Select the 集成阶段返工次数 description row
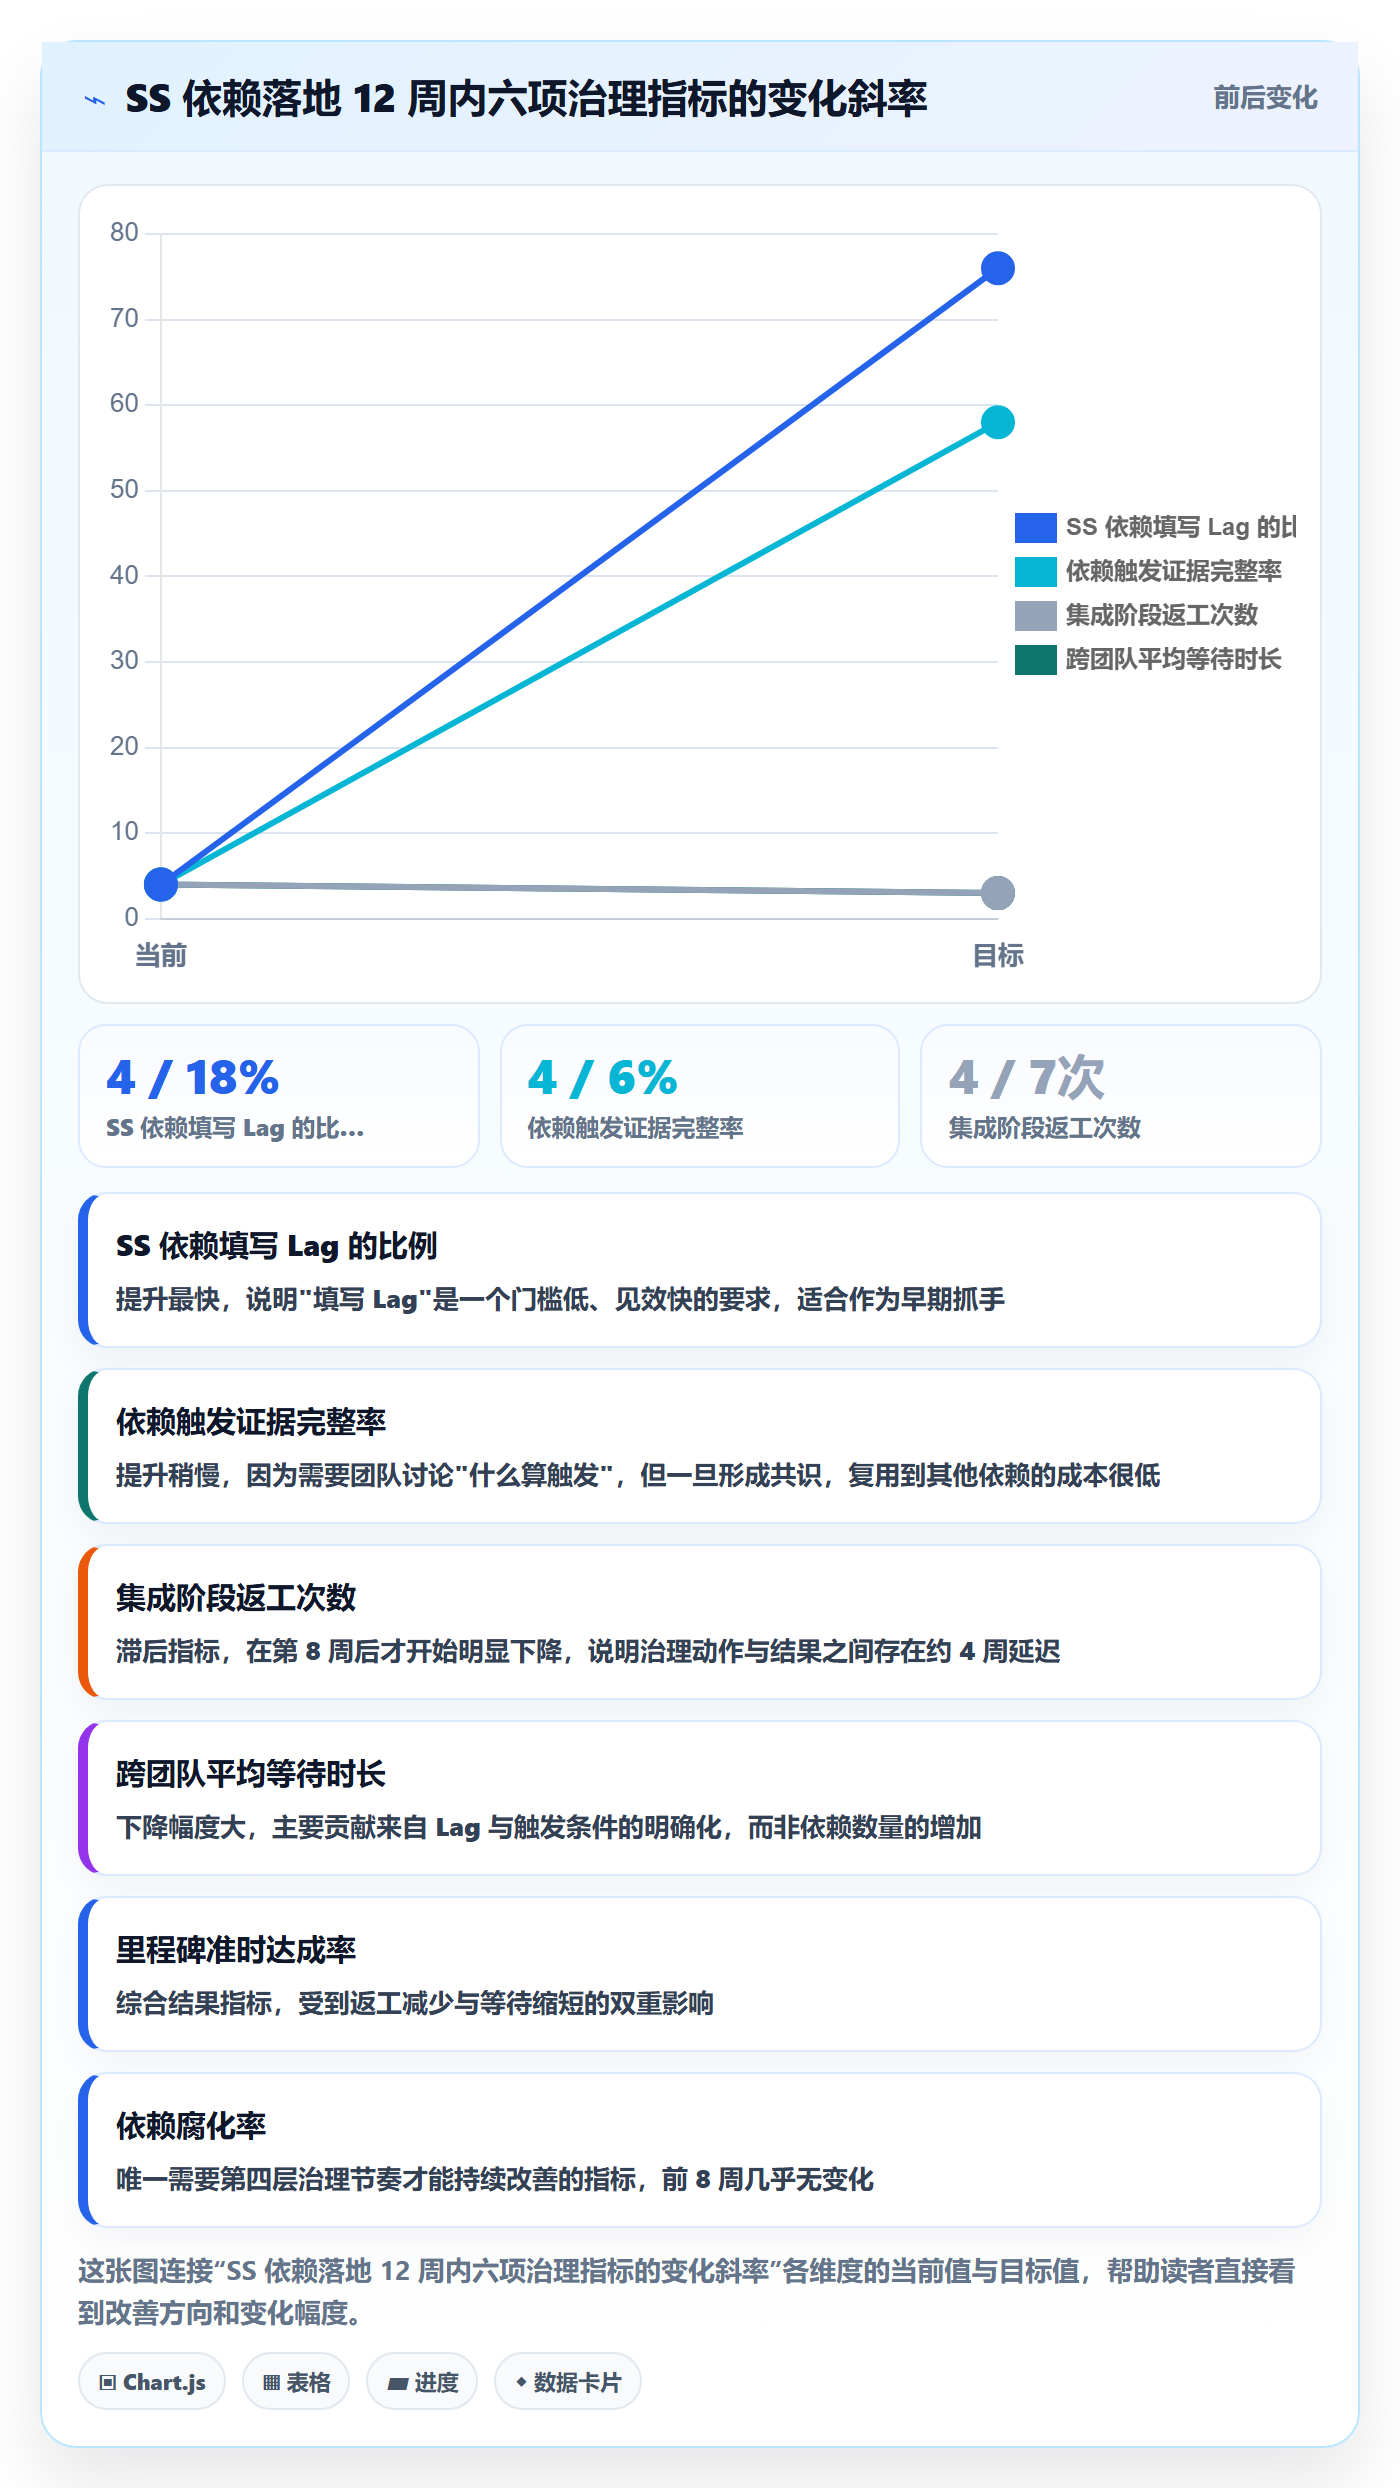 [x=700, y=1622]
